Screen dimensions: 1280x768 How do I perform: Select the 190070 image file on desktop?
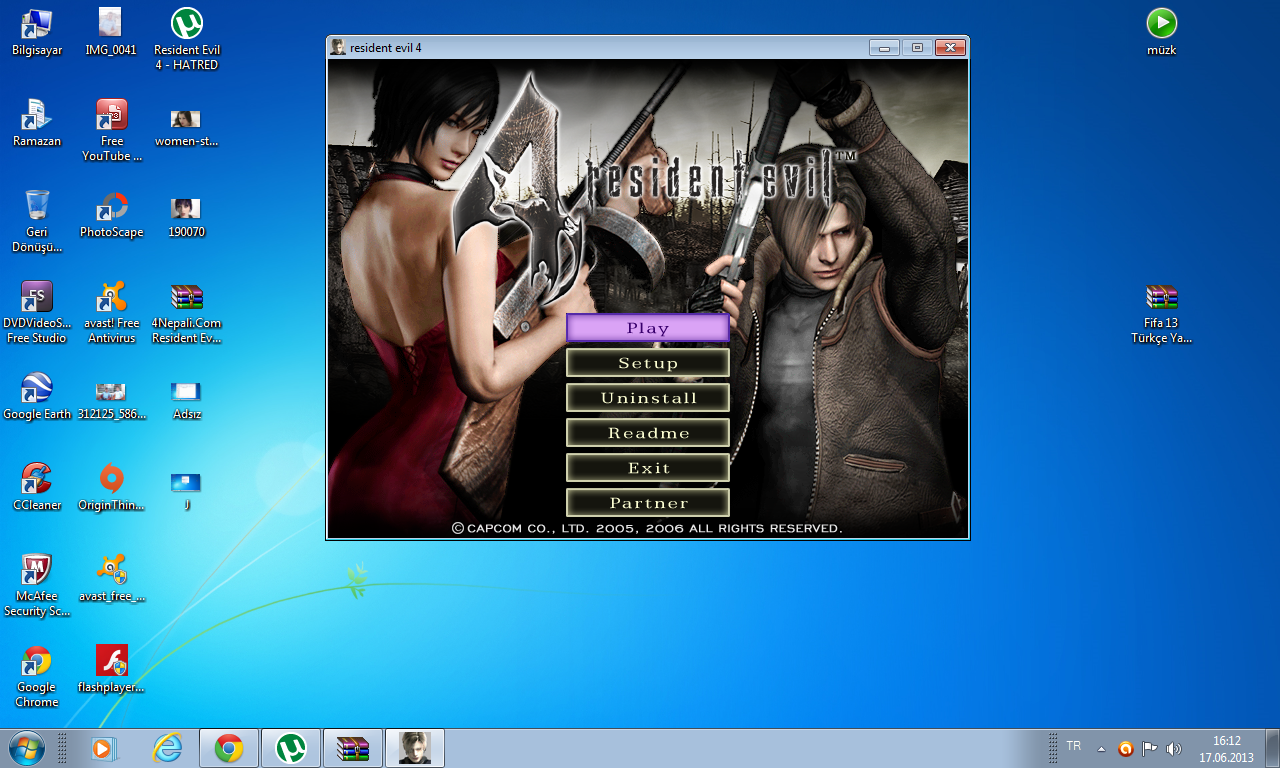(x=186, y=214)
